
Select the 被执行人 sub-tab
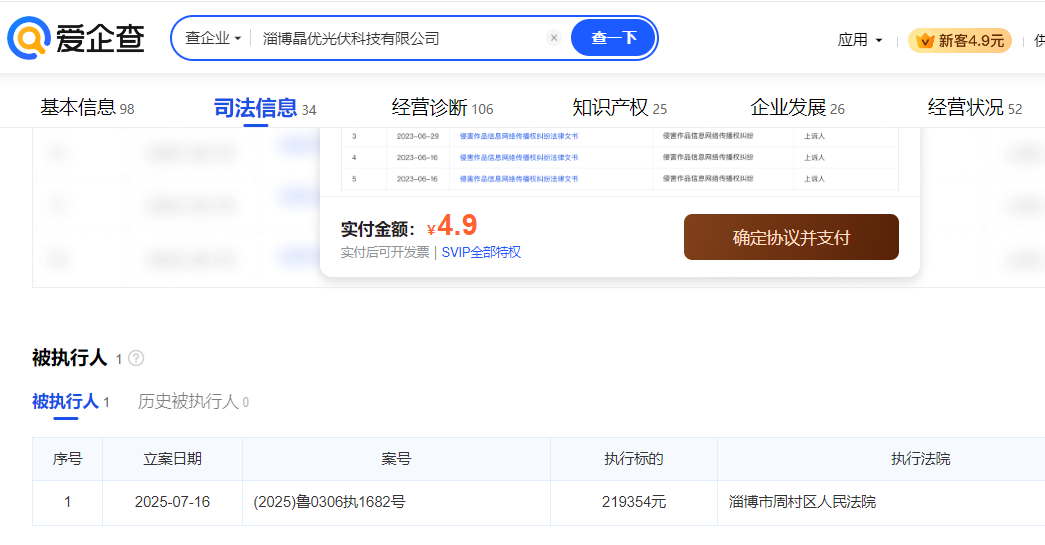[x=71, y=402]
